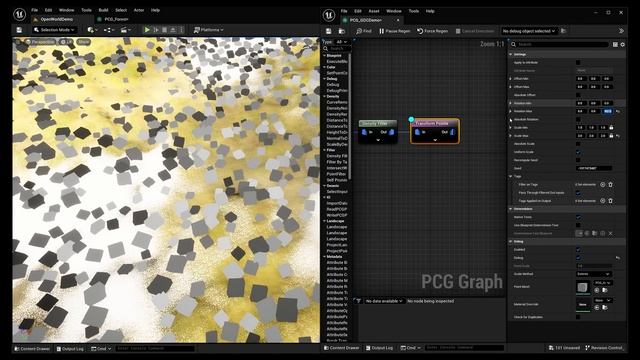Click the Scale Max lock icon
The width and height of the screenshot is (640, 360).
point(611,136)
